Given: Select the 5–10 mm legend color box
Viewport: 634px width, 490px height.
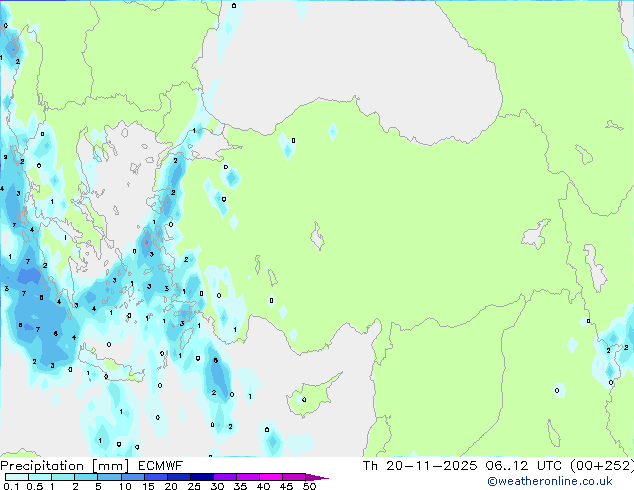Looking at the screenshot, I should pyautogui.click(x=109, y=477).
